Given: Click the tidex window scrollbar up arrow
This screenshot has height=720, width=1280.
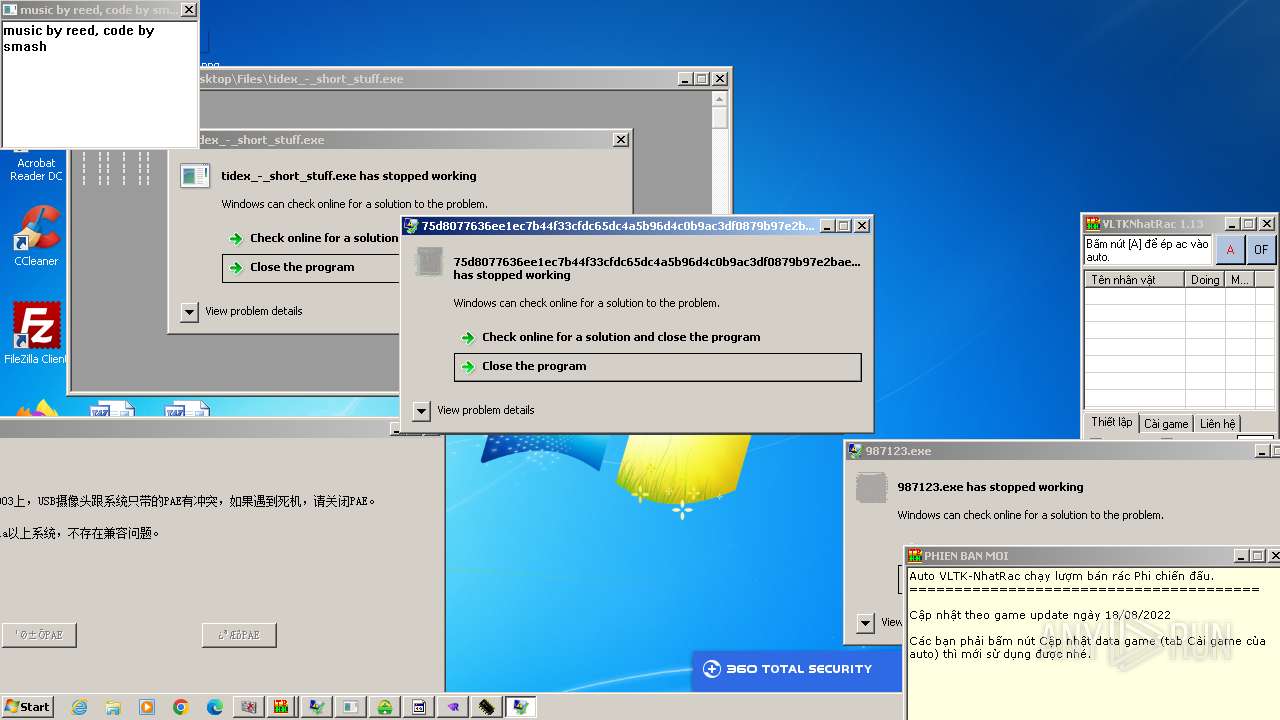Looking at the screenshot, I should 720,97.
